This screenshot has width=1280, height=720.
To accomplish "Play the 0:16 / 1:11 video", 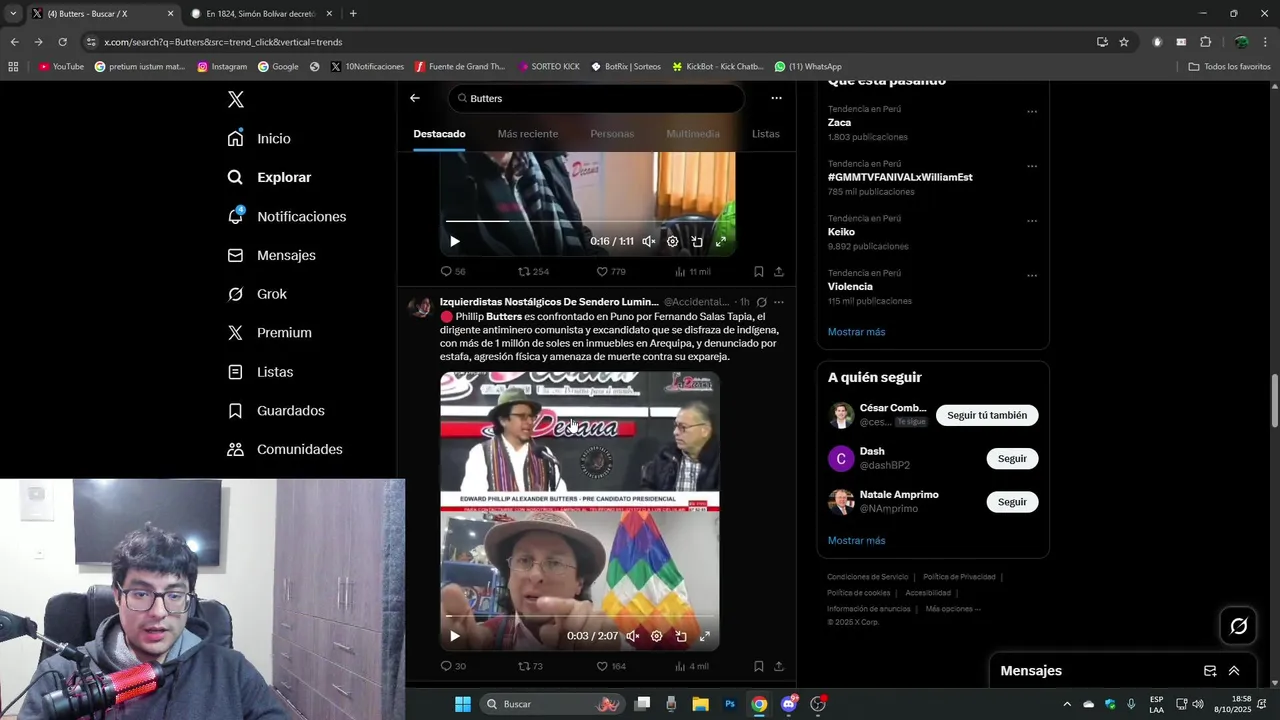I will click(455, 241).
